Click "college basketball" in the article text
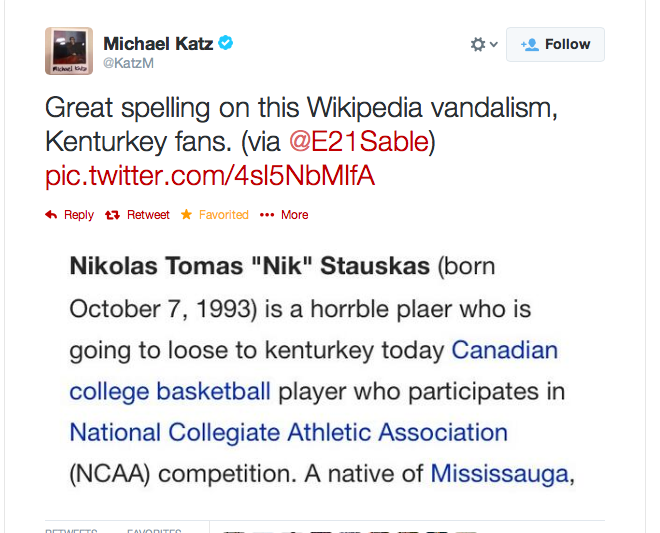This screenshot has height=533, width=660. pos(170,391)
